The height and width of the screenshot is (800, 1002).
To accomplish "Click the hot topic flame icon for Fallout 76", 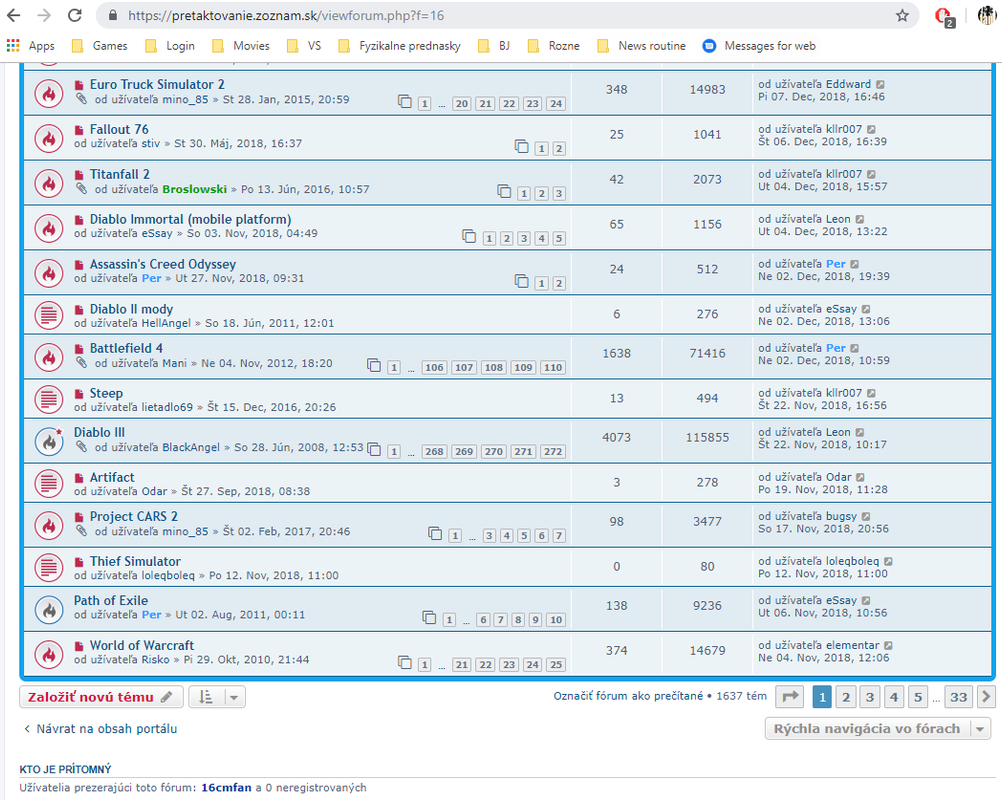I will pos(49,139).
